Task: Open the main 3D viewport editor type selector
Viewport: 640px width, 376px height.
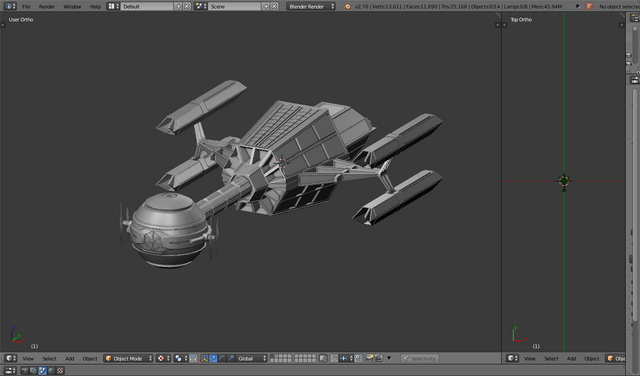Action: click(x=10, y=358)
